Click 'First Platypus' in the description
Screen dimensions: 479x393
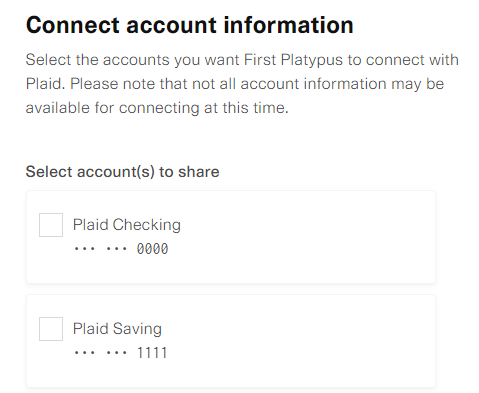pos(293,60)
